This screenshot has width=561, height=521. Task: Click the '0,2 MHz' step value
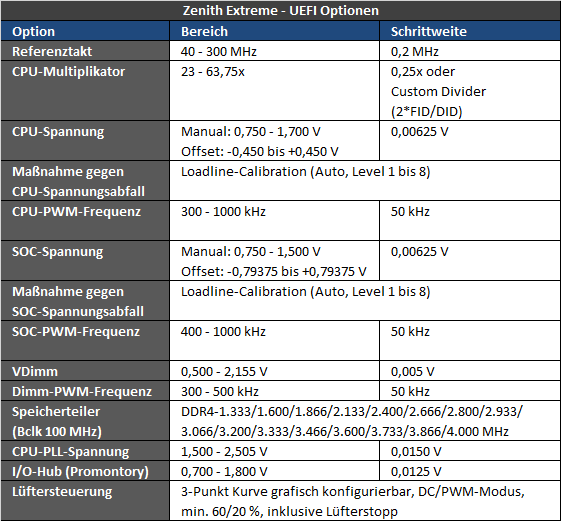pos(415,52)
